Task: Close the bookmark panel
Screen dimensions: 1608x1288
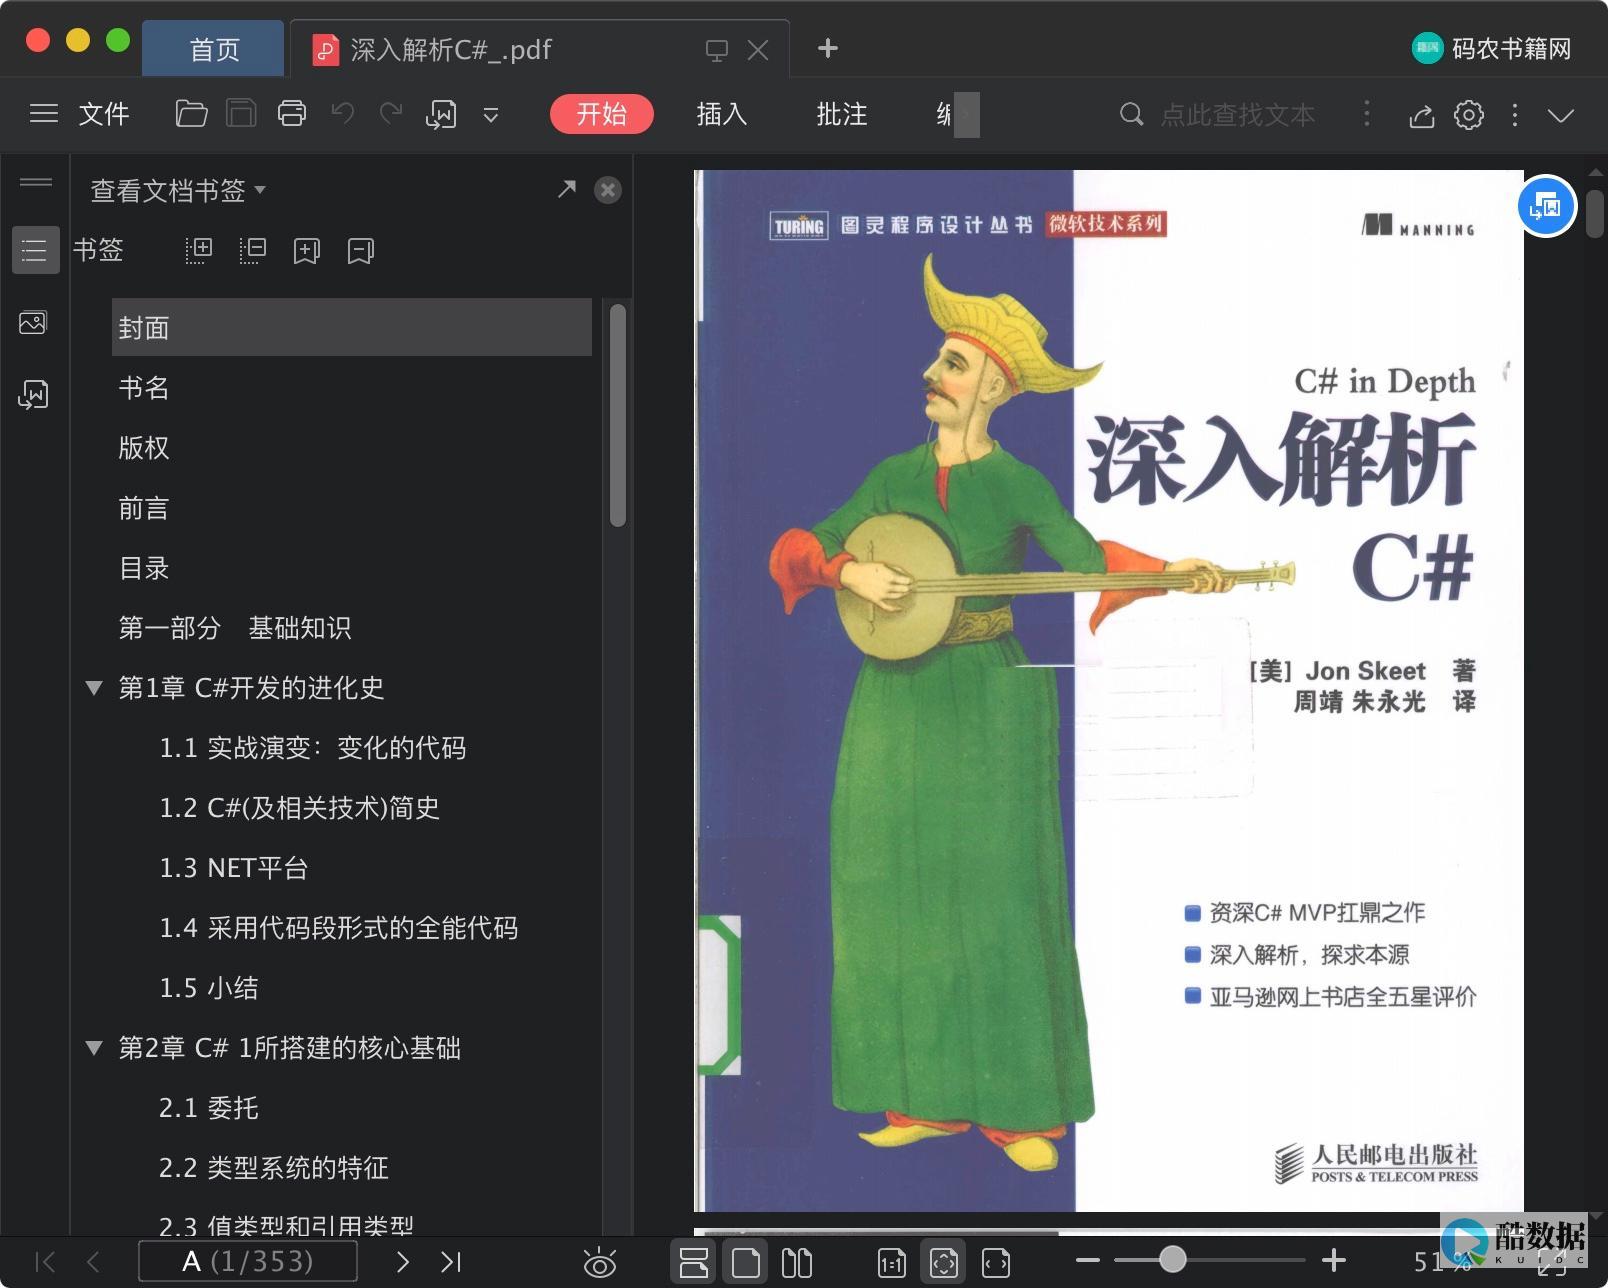Action: point(607,190)
